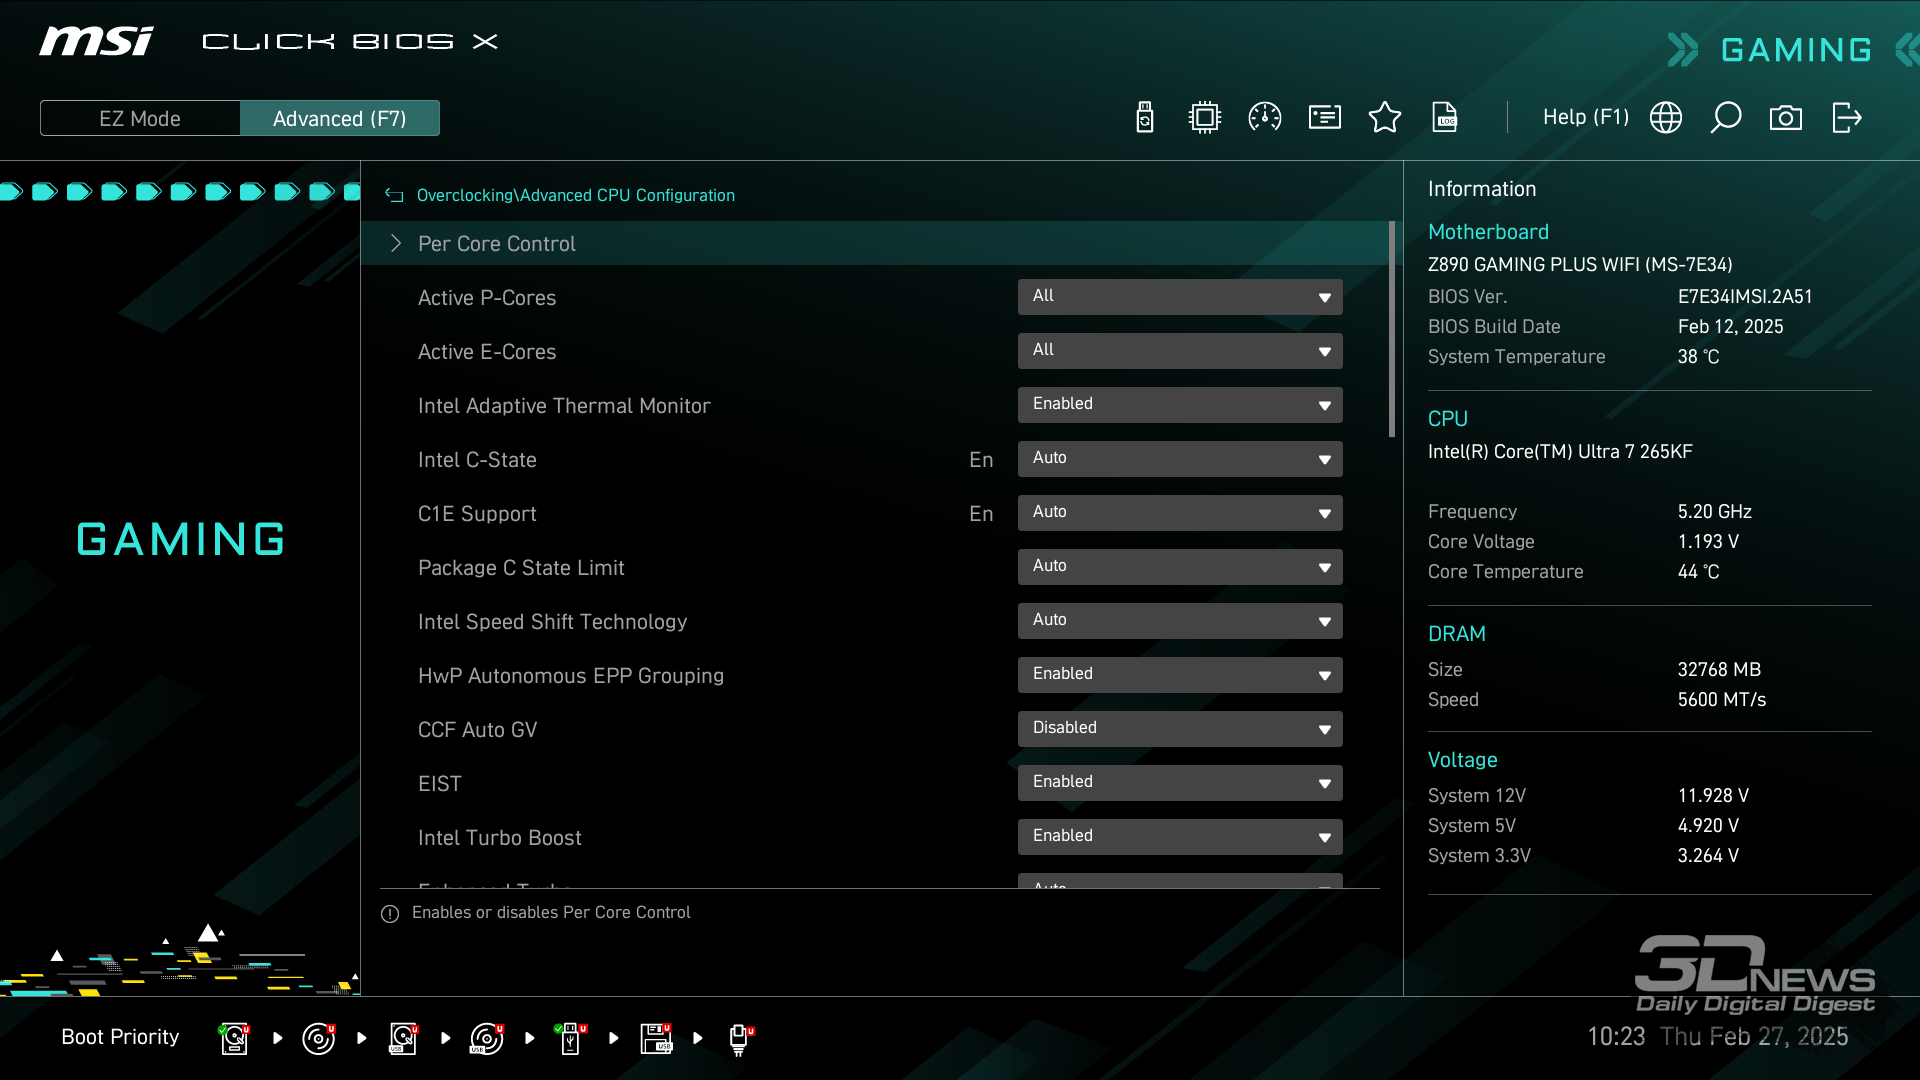Click Core Voltage value 1.193 V
This screenshot has height=1080, width=1920.
(1708, 542)
